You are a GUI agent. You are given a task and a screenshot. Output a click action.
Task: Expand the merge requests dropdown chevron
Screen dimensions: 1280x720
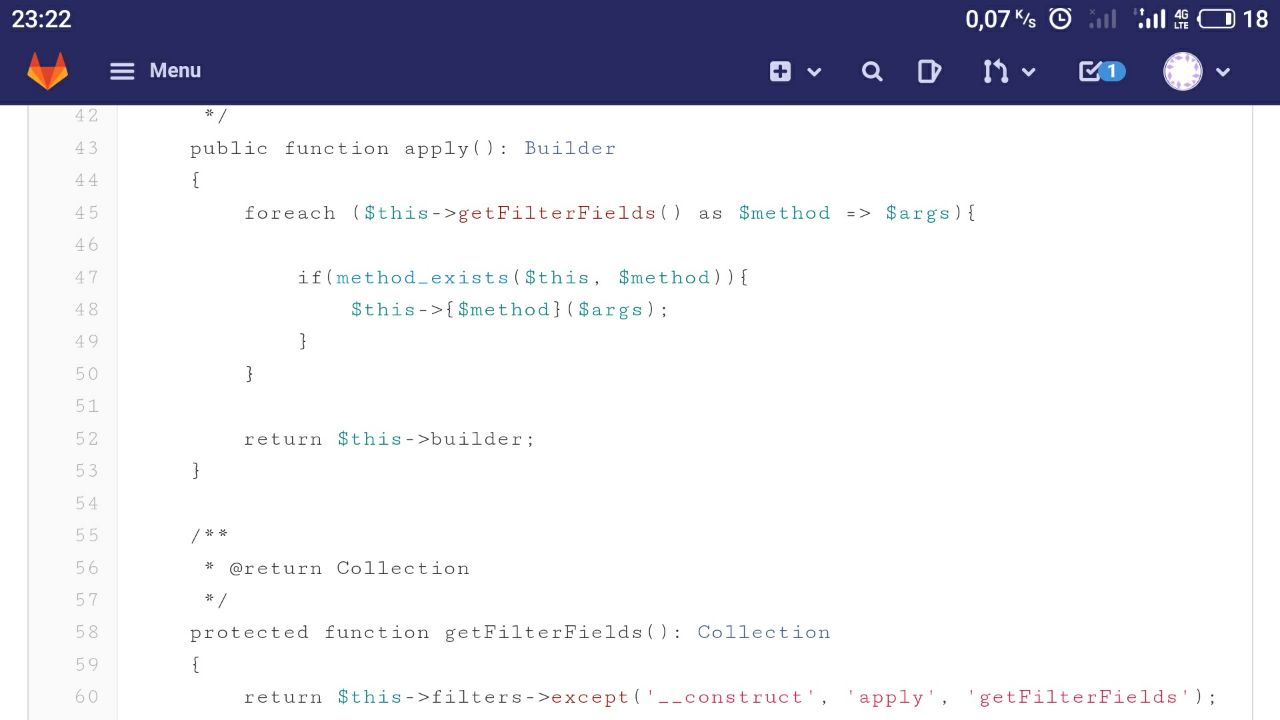1029,72
